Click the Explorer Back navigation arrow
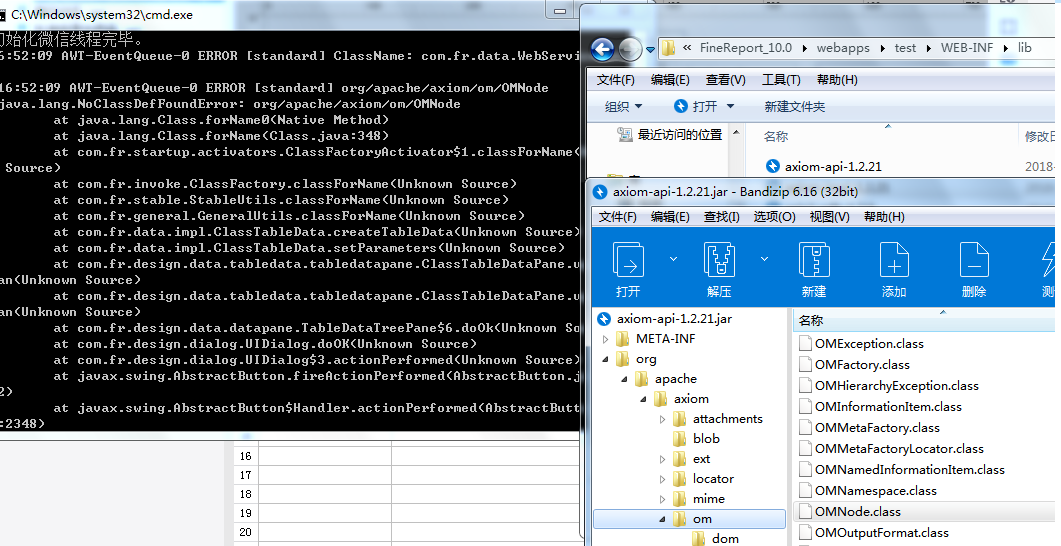This screenshot has width=1061, height=546. pyautogui.click(x=602, y=49)
